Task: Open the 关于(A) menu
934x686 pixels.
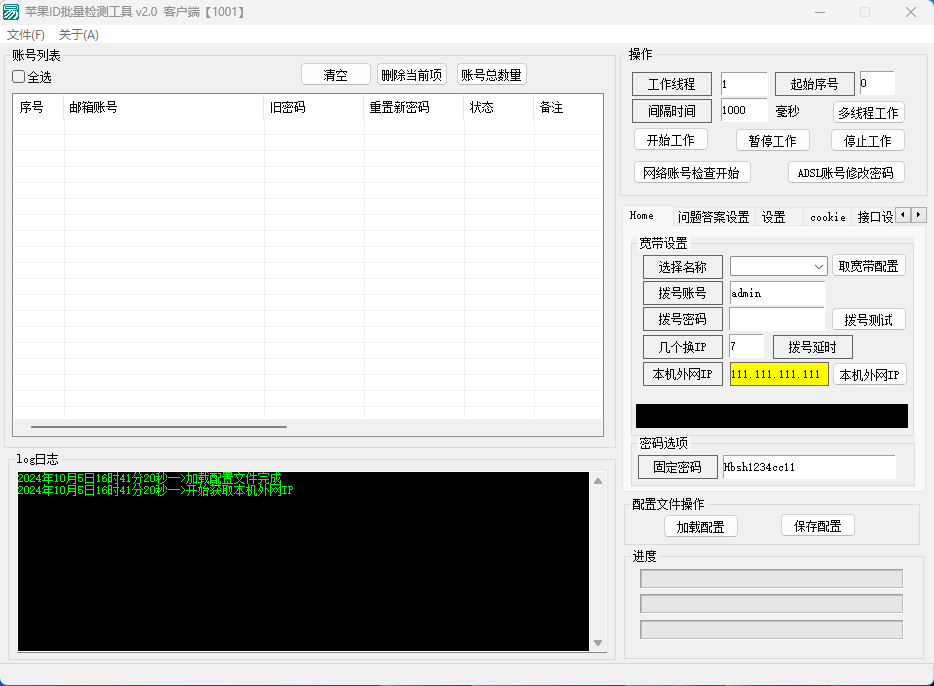Action: pos(79,35)
